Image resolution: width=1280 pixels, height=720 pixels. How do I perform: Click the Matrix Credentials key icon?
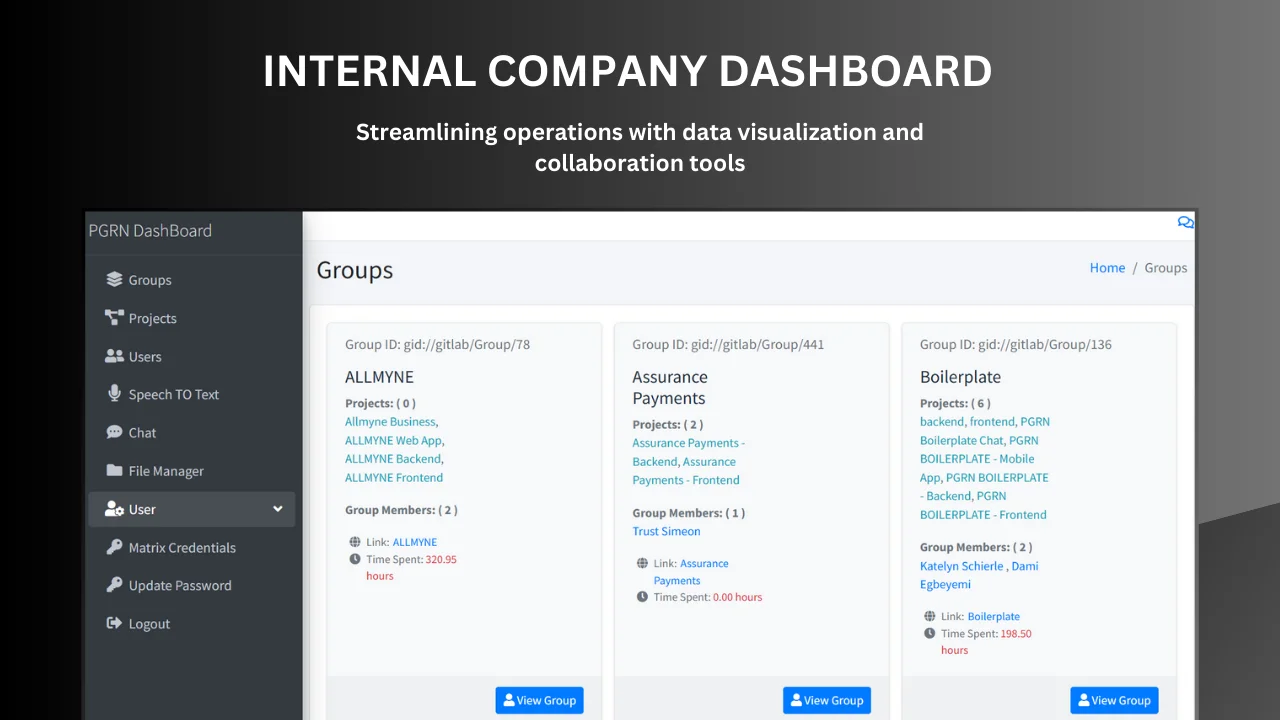point(114,547)
